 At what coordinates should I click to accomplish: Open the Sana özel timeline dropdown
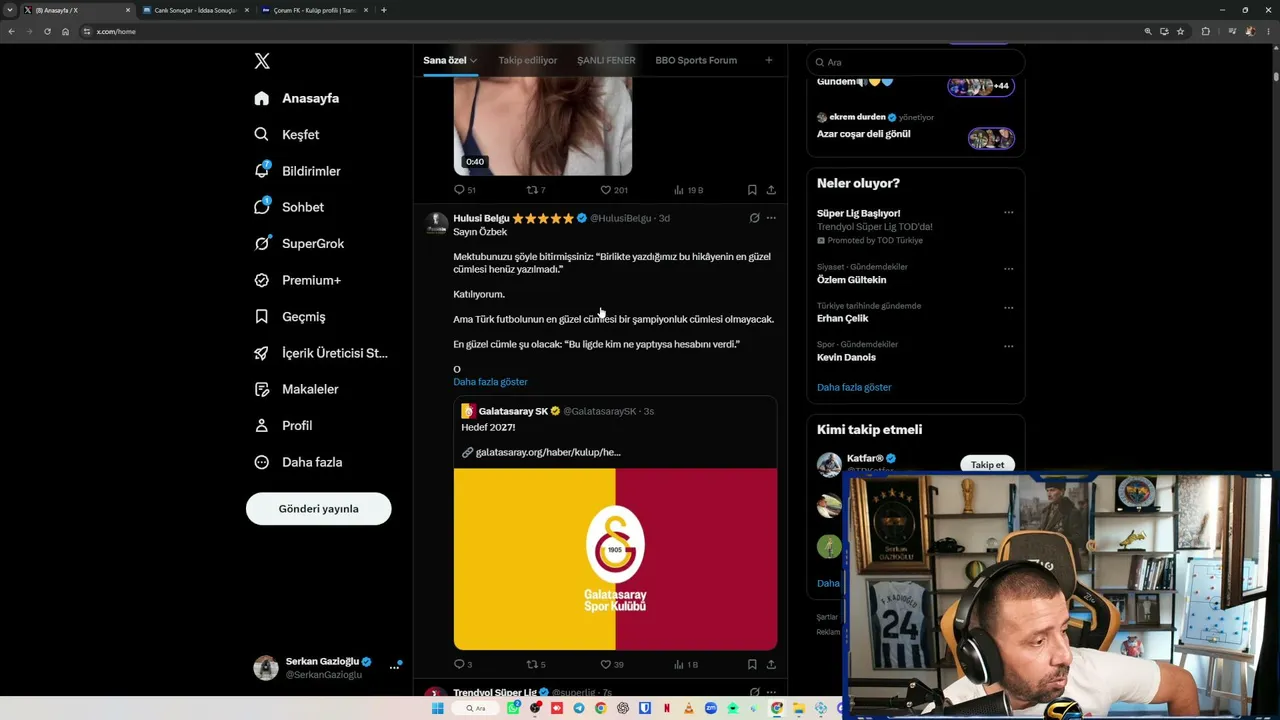click(450, 60)
